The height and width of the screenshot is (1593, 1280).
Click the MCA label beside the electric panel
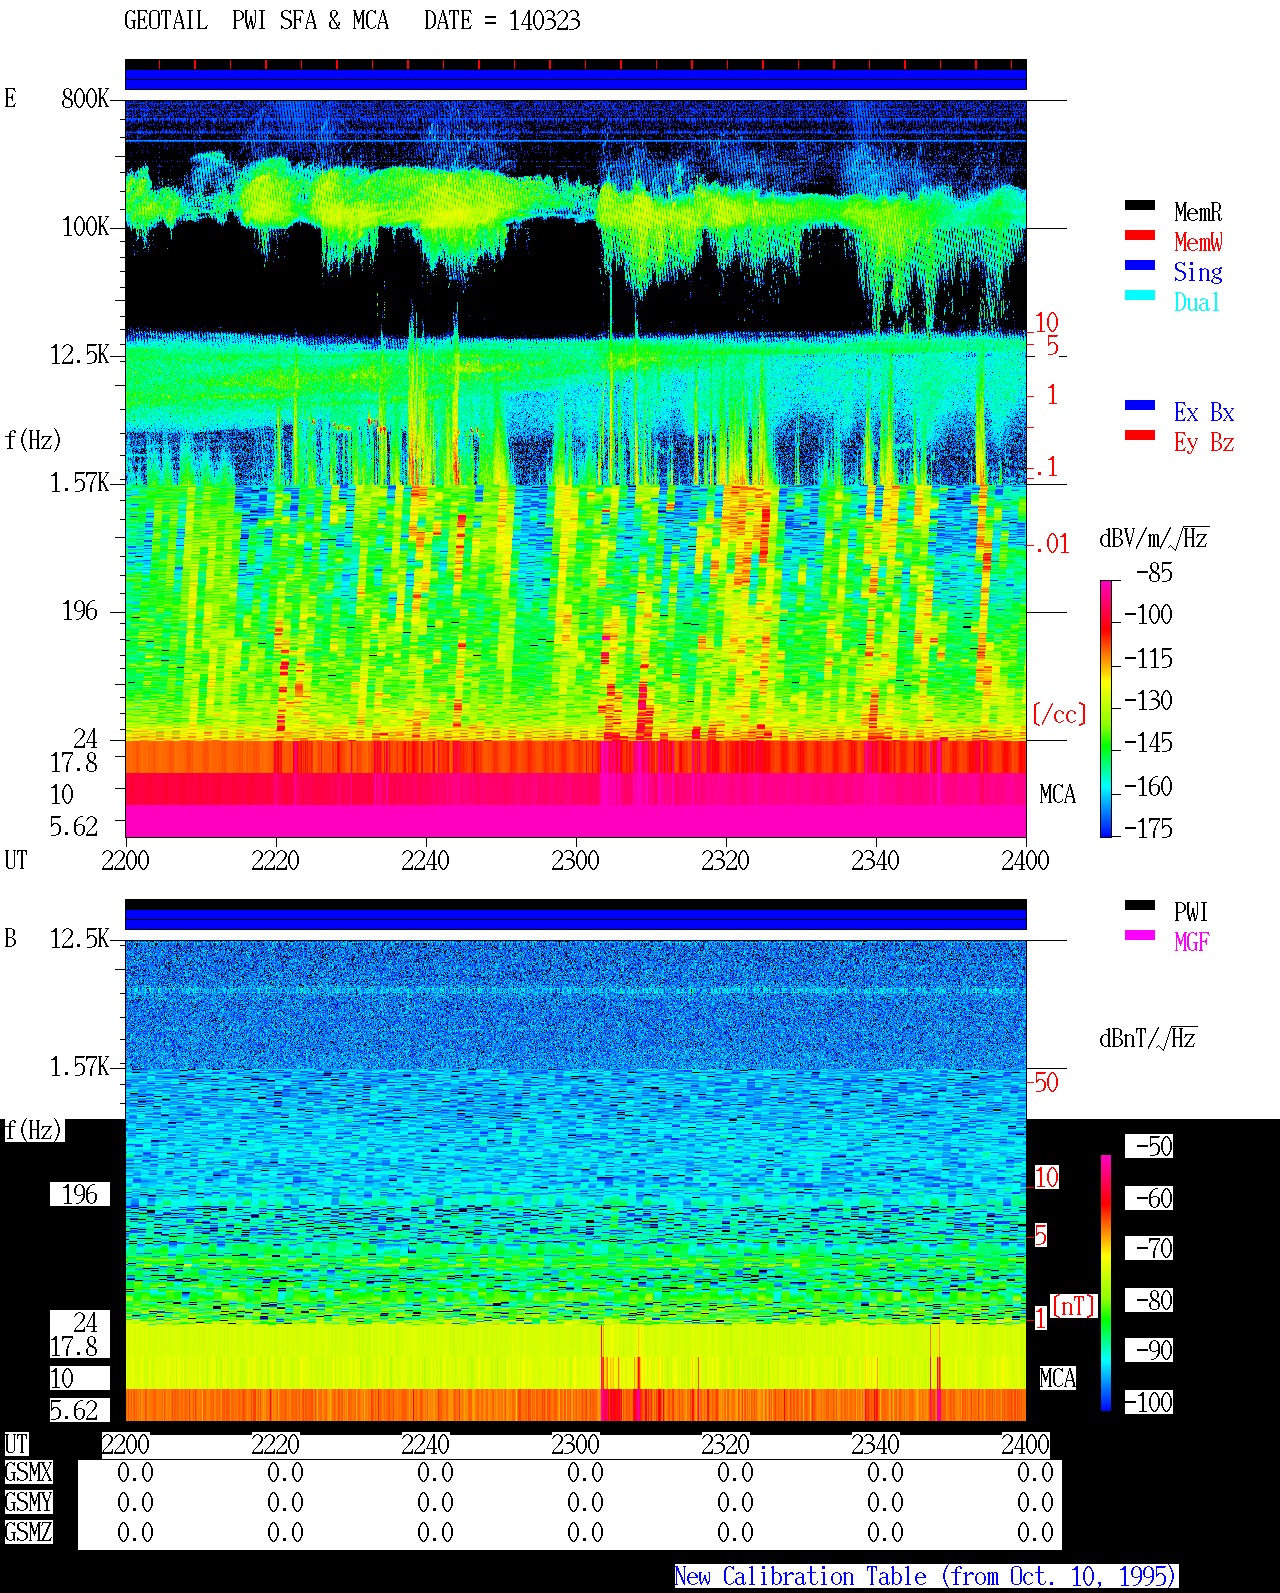(x=1057, y=795)
